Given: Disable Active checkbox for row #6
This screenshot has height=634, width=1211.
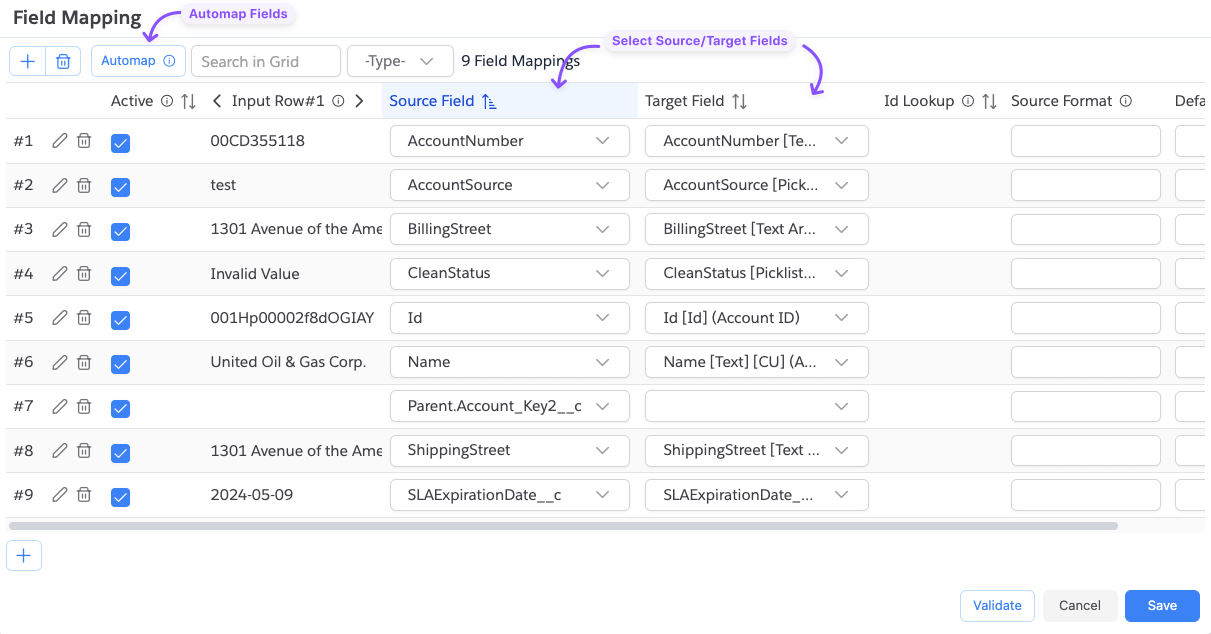Looking at the screenshot, I should [121, 364].
